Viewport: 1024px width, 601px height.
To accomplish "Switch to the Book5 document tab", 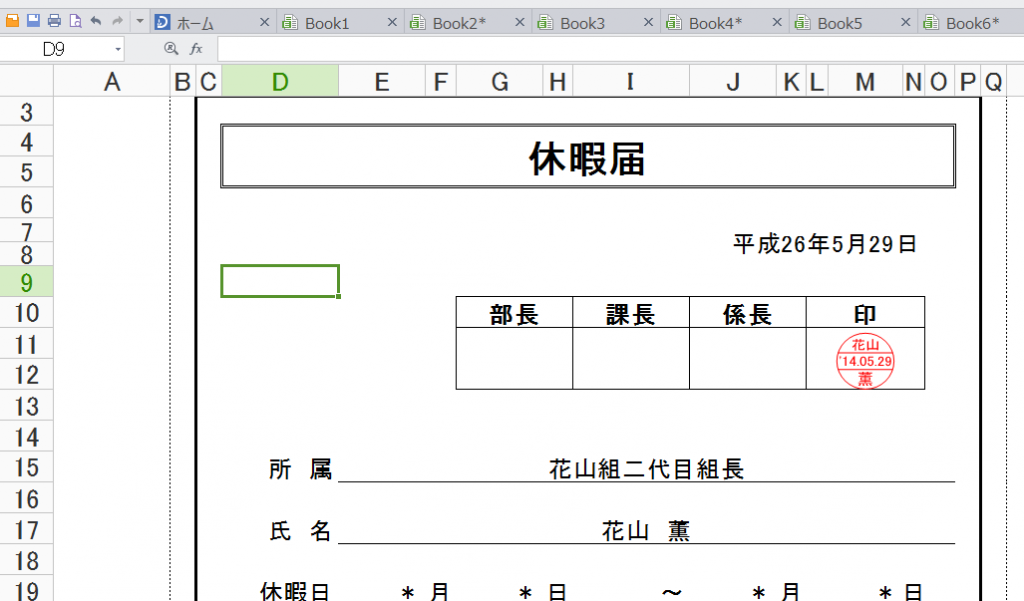I will tap(843, 20).
